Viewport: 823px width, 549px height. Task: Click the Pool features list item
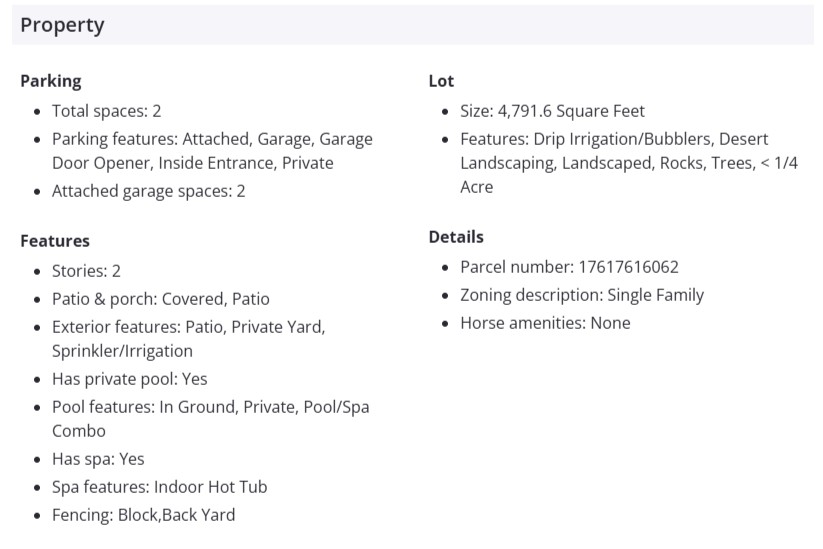[210, 419]
